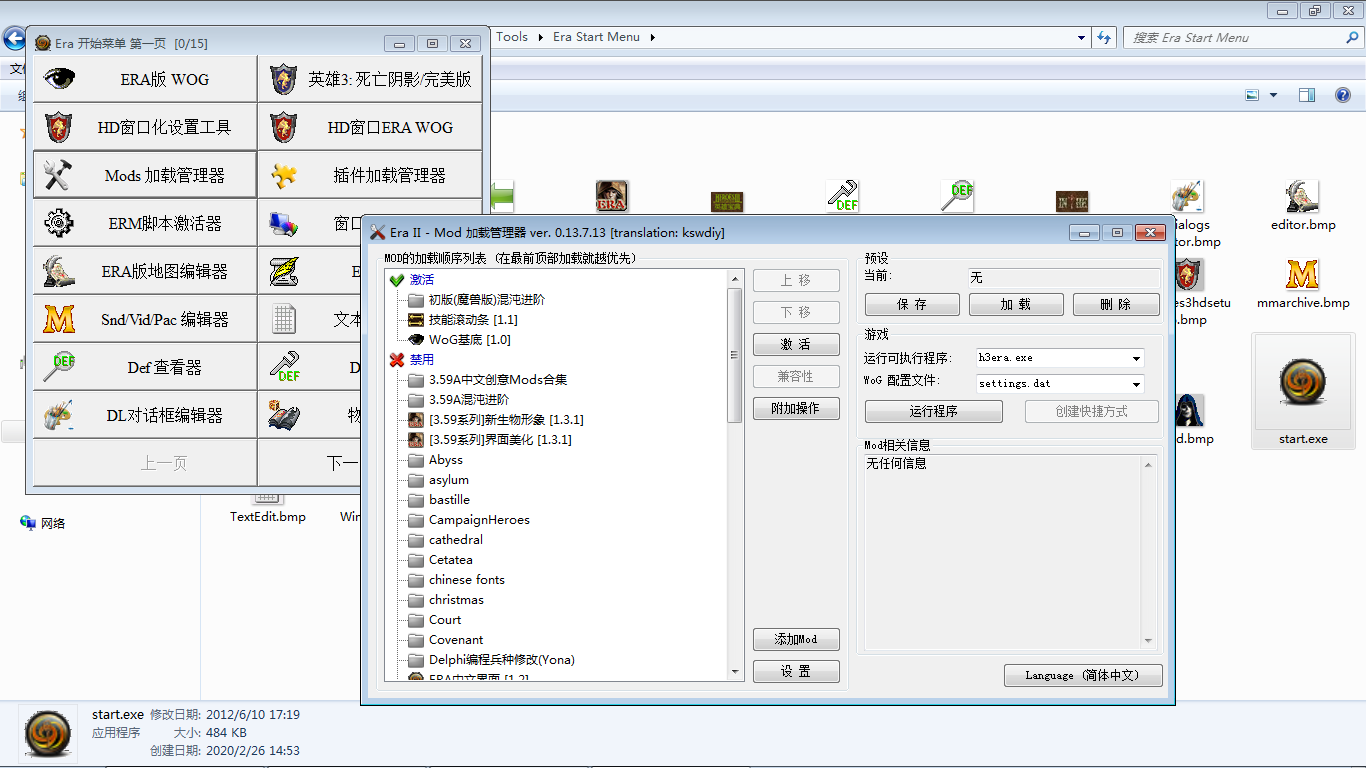This screenshot has width=1366, height=768.
Task: Refresh the Explorer address bar
Action: point(1104,37)
